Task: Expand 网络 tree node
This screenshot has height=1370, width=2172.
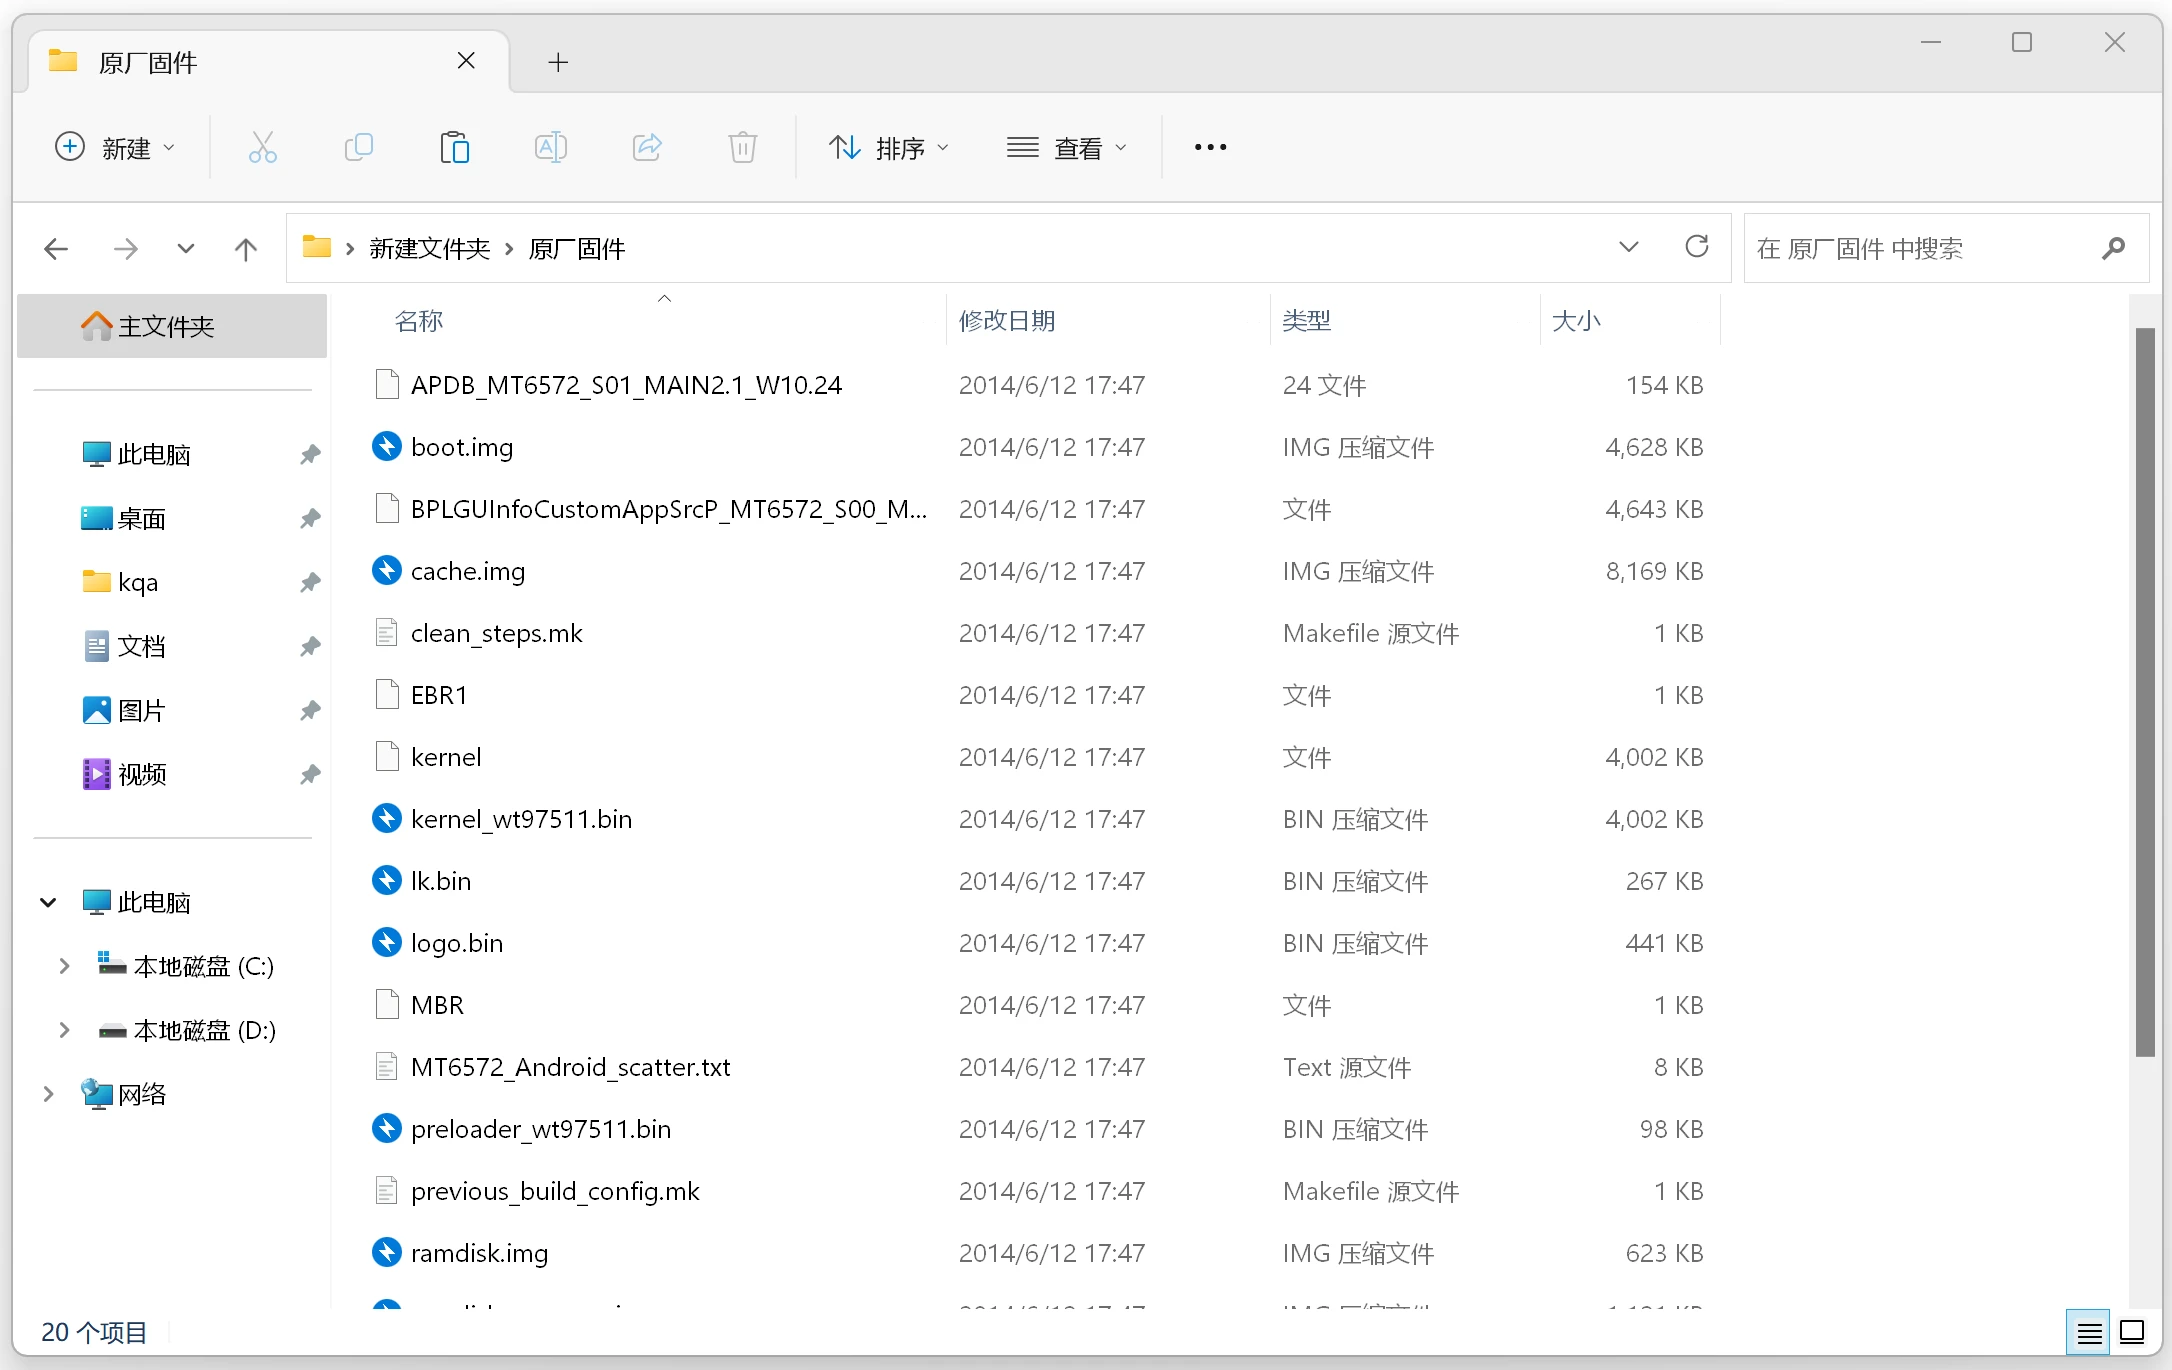Action: click(x=48, y=1094)
